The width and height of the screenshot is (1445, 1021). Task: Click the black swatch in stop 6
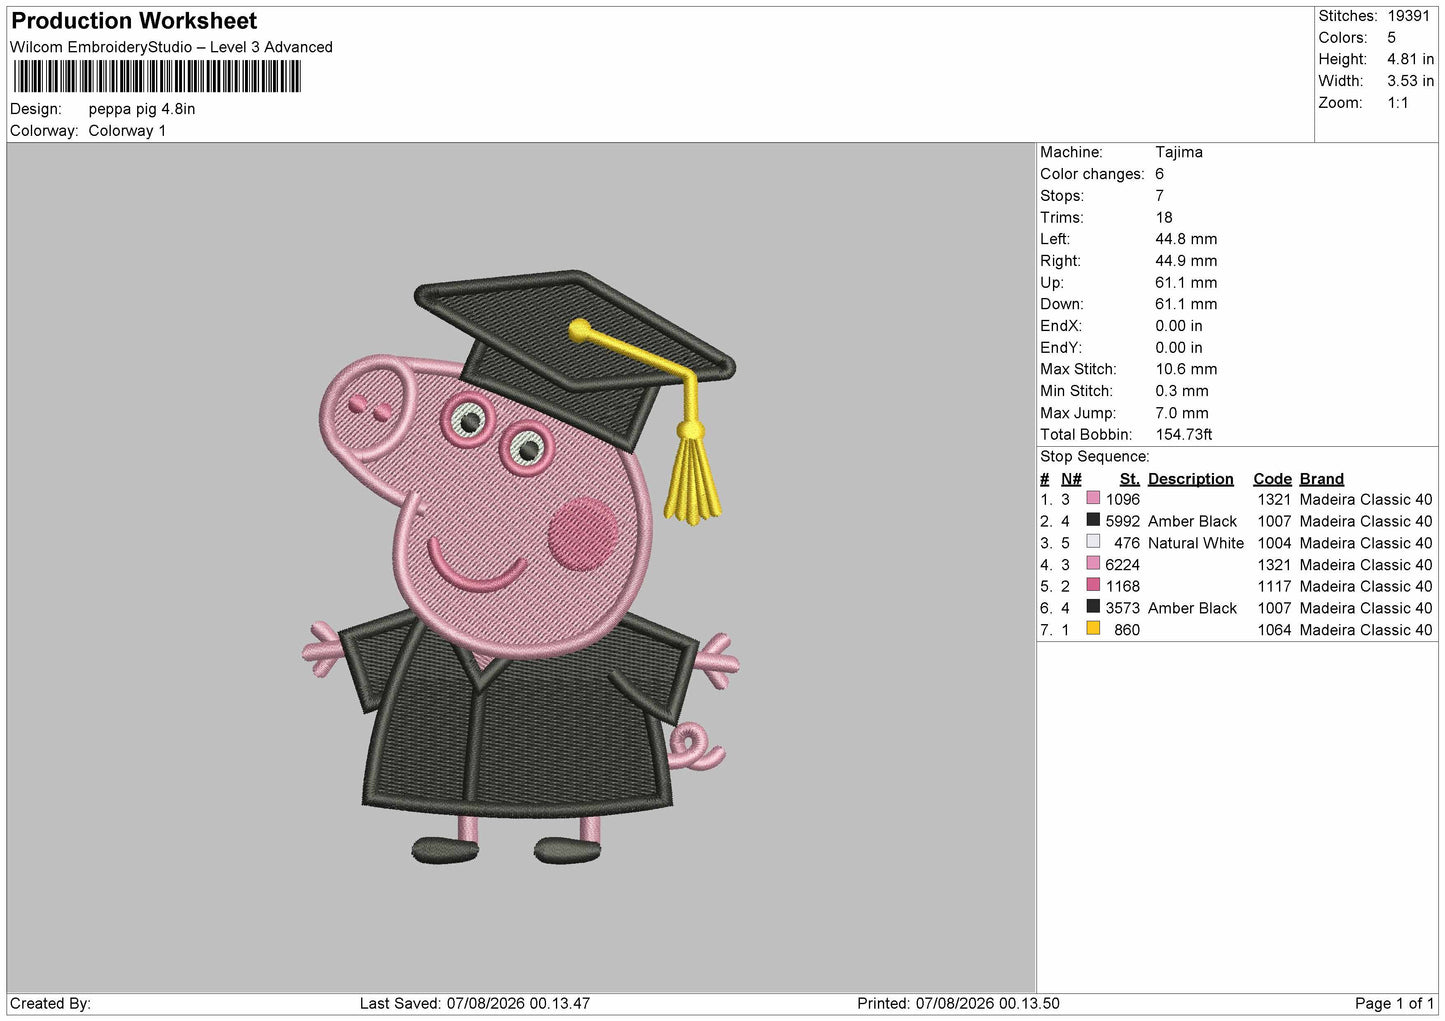[1093, 607]
